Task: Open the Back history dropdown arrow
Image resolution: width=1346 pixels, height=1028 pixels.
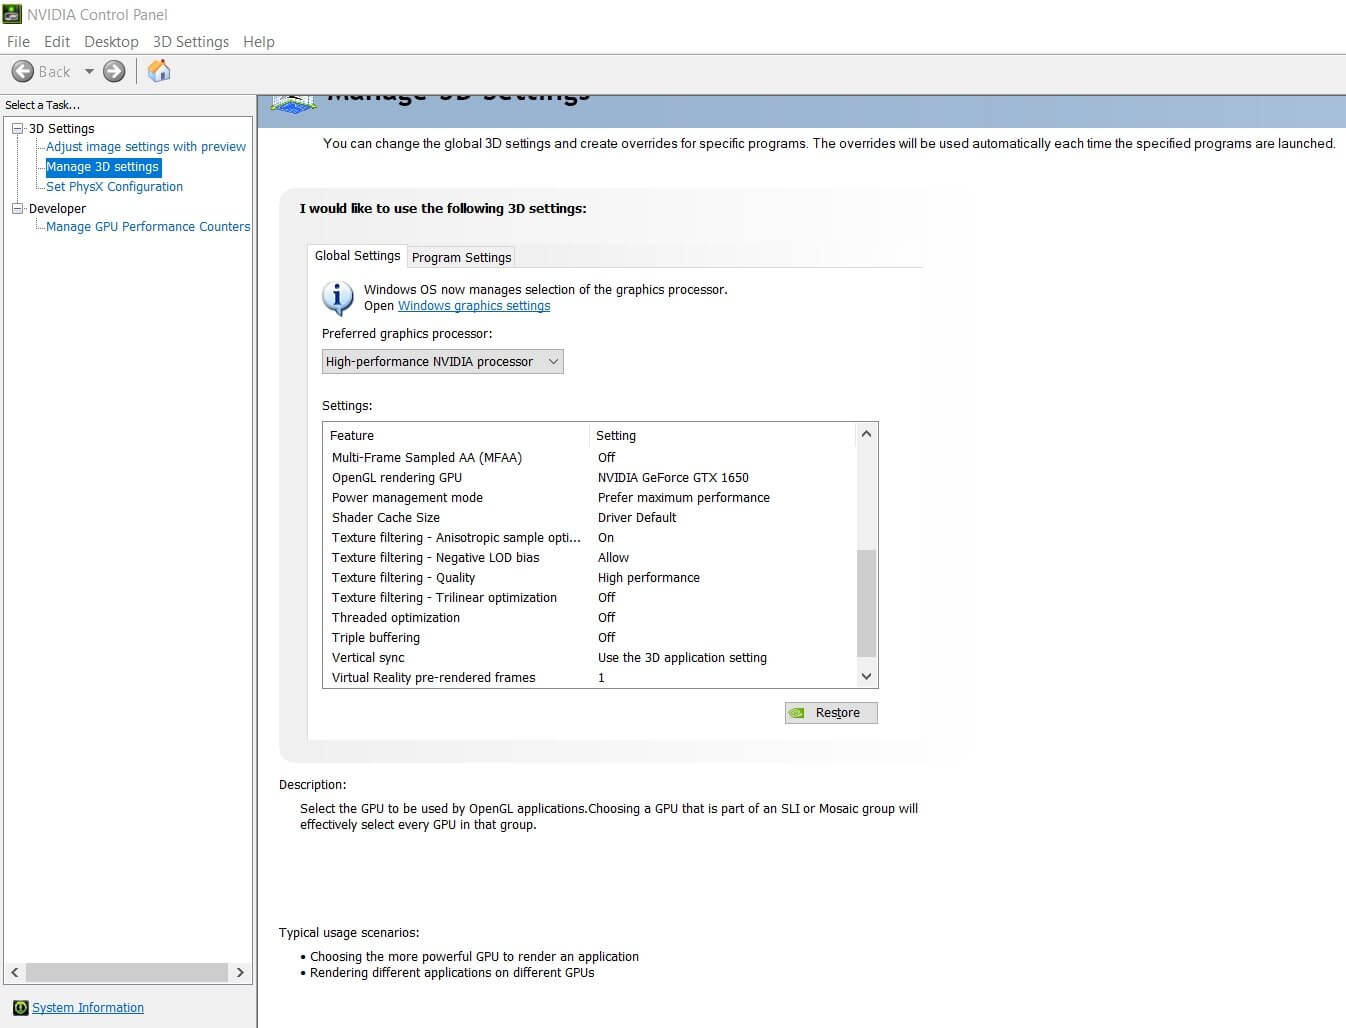Action: (89, 71)
